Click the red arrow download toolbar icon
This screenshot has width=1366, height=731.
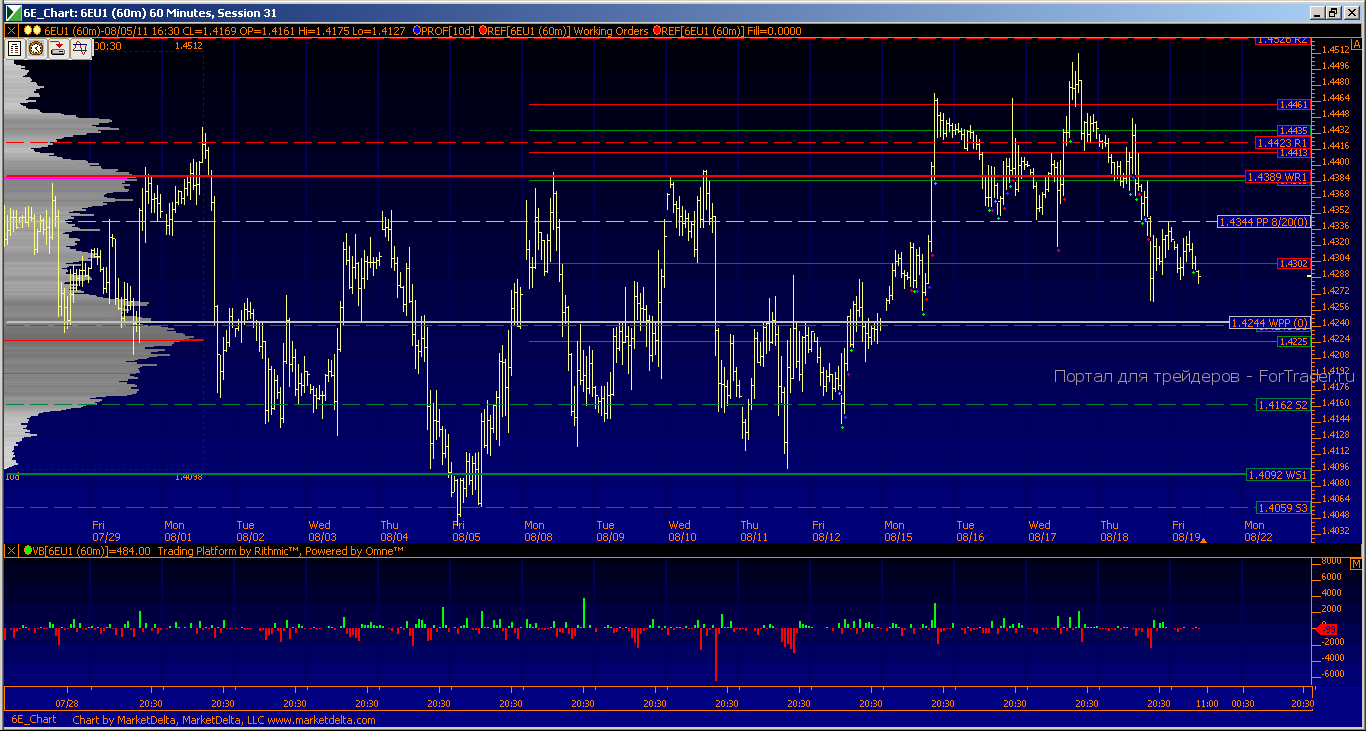point(58,47)
